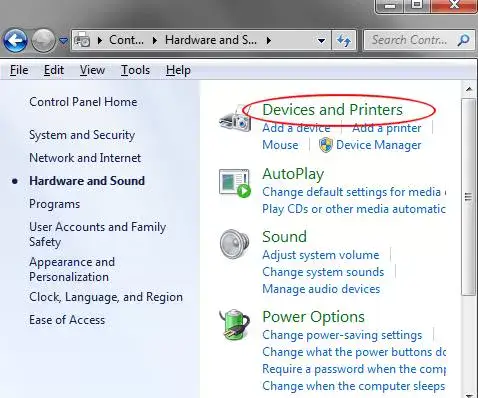This screenshot has height=398, width=478.
Task: Click the Refresh button in address bar
Action: [x=344, y=41]
